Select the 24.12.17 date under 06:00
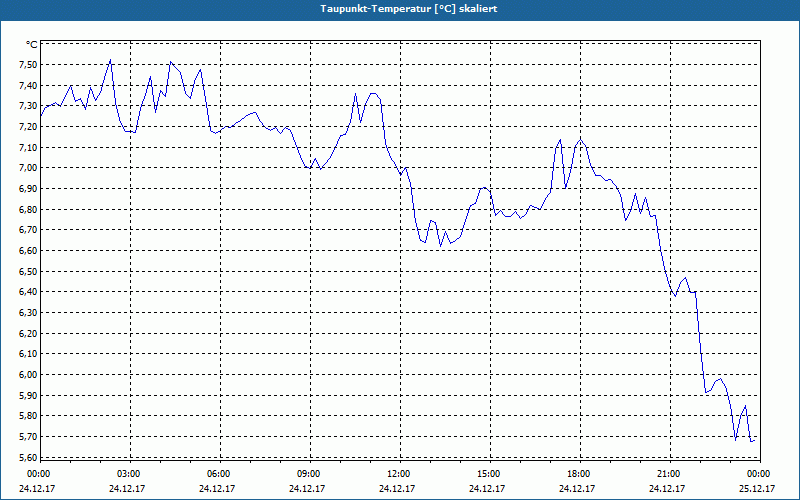800x500 pixels. click(x=217, y=488)
